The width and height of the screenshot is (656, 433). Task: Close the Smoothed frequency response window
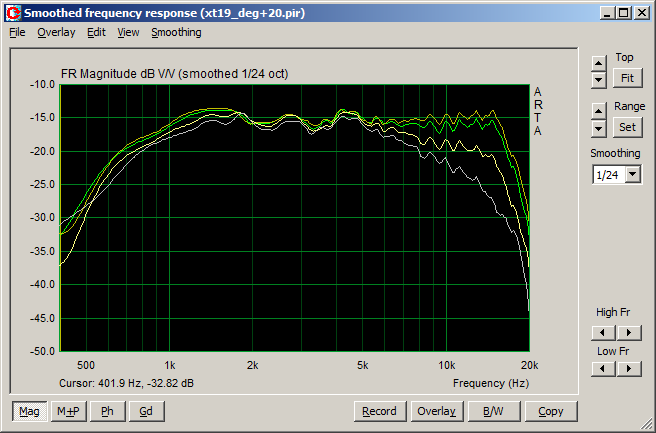(642, 13)
